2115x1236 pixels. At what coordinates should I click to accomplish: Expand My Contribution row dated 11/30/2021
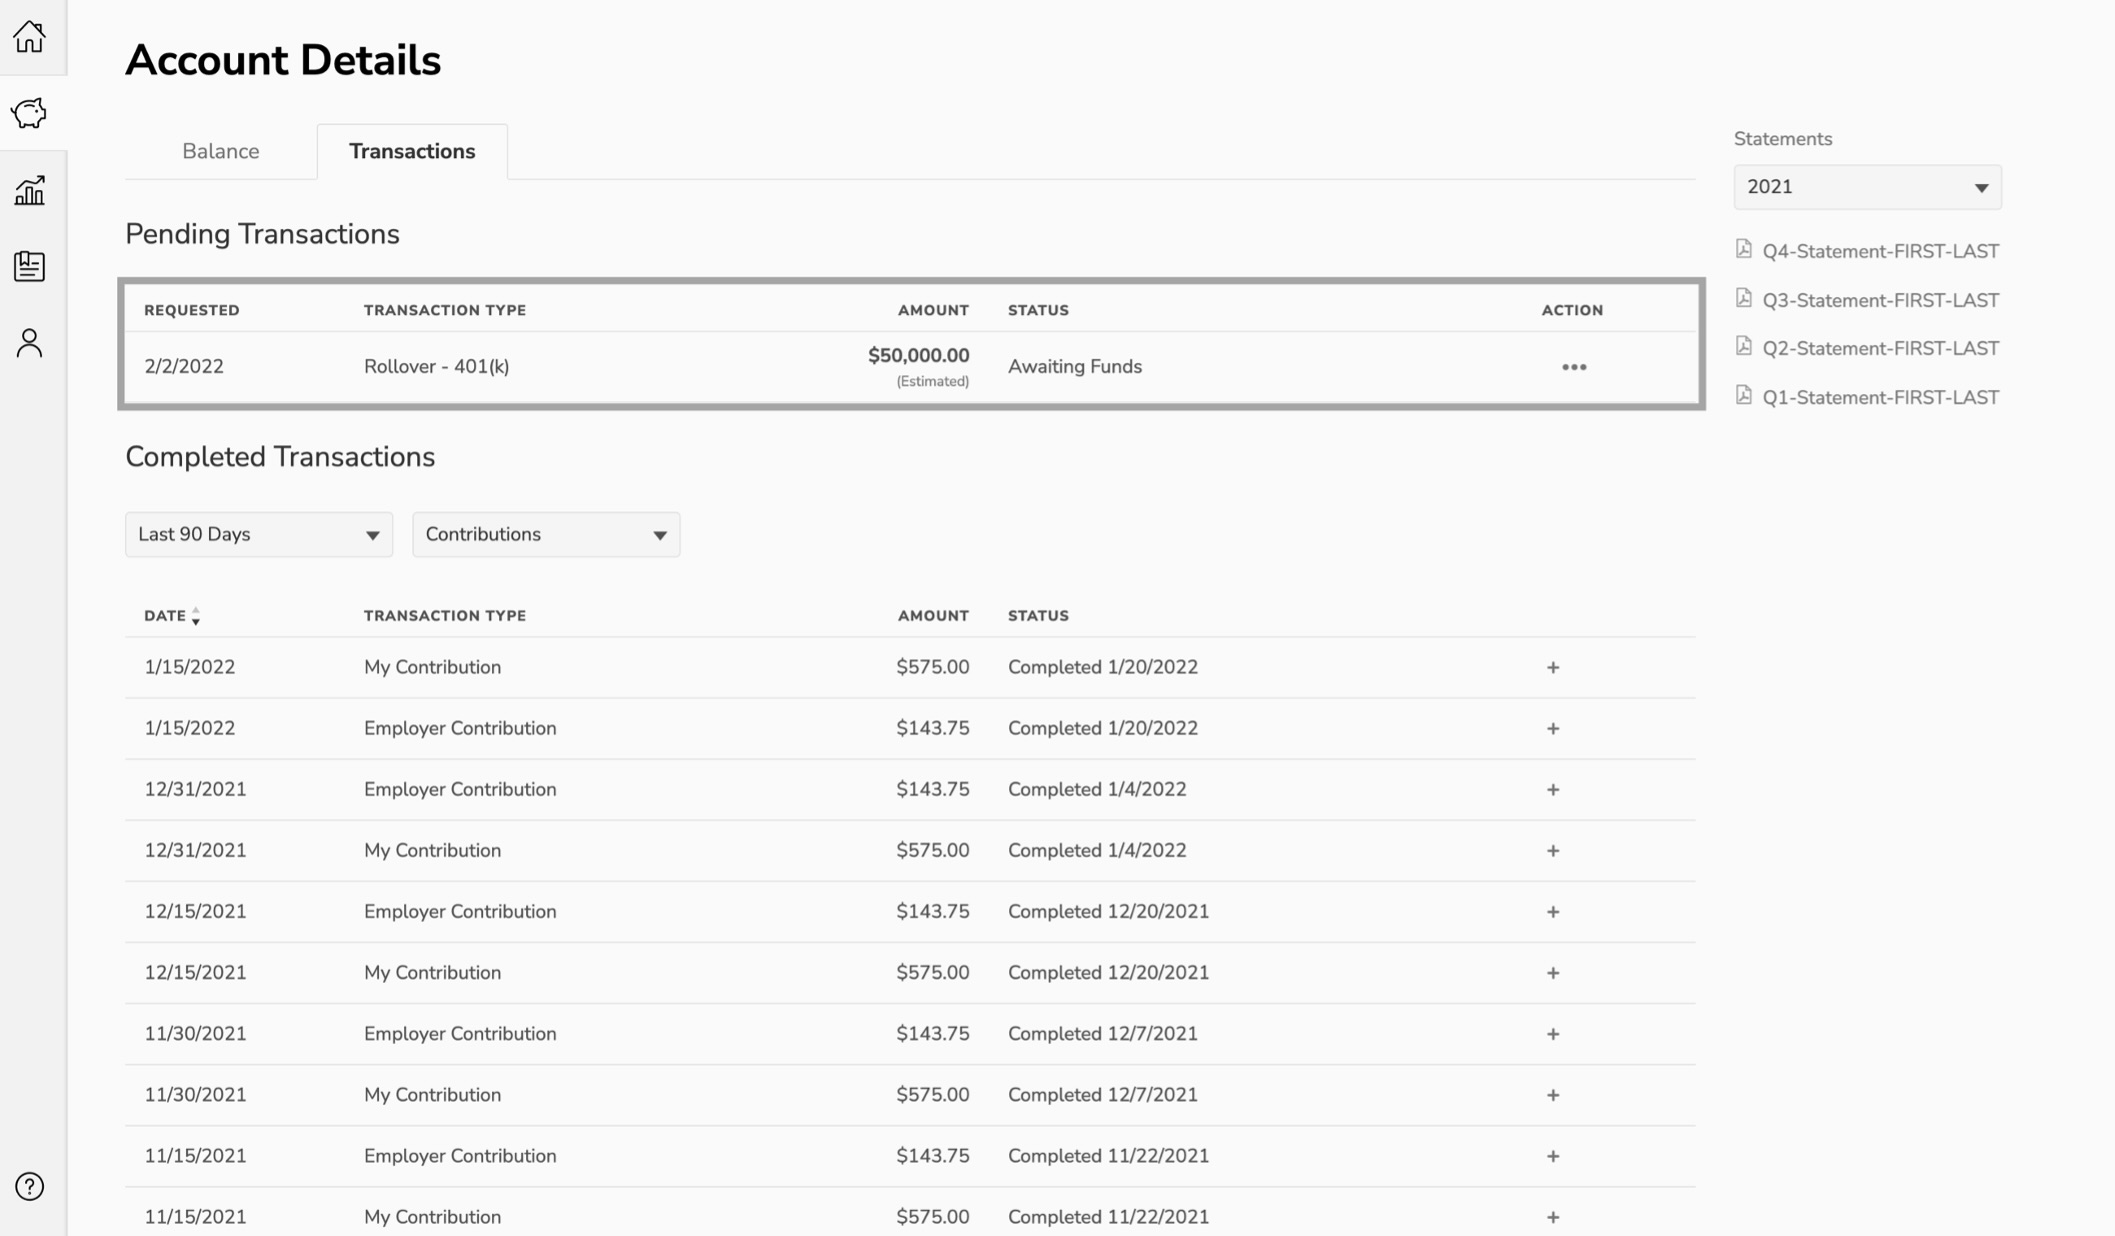(x=1553, y=1094)
